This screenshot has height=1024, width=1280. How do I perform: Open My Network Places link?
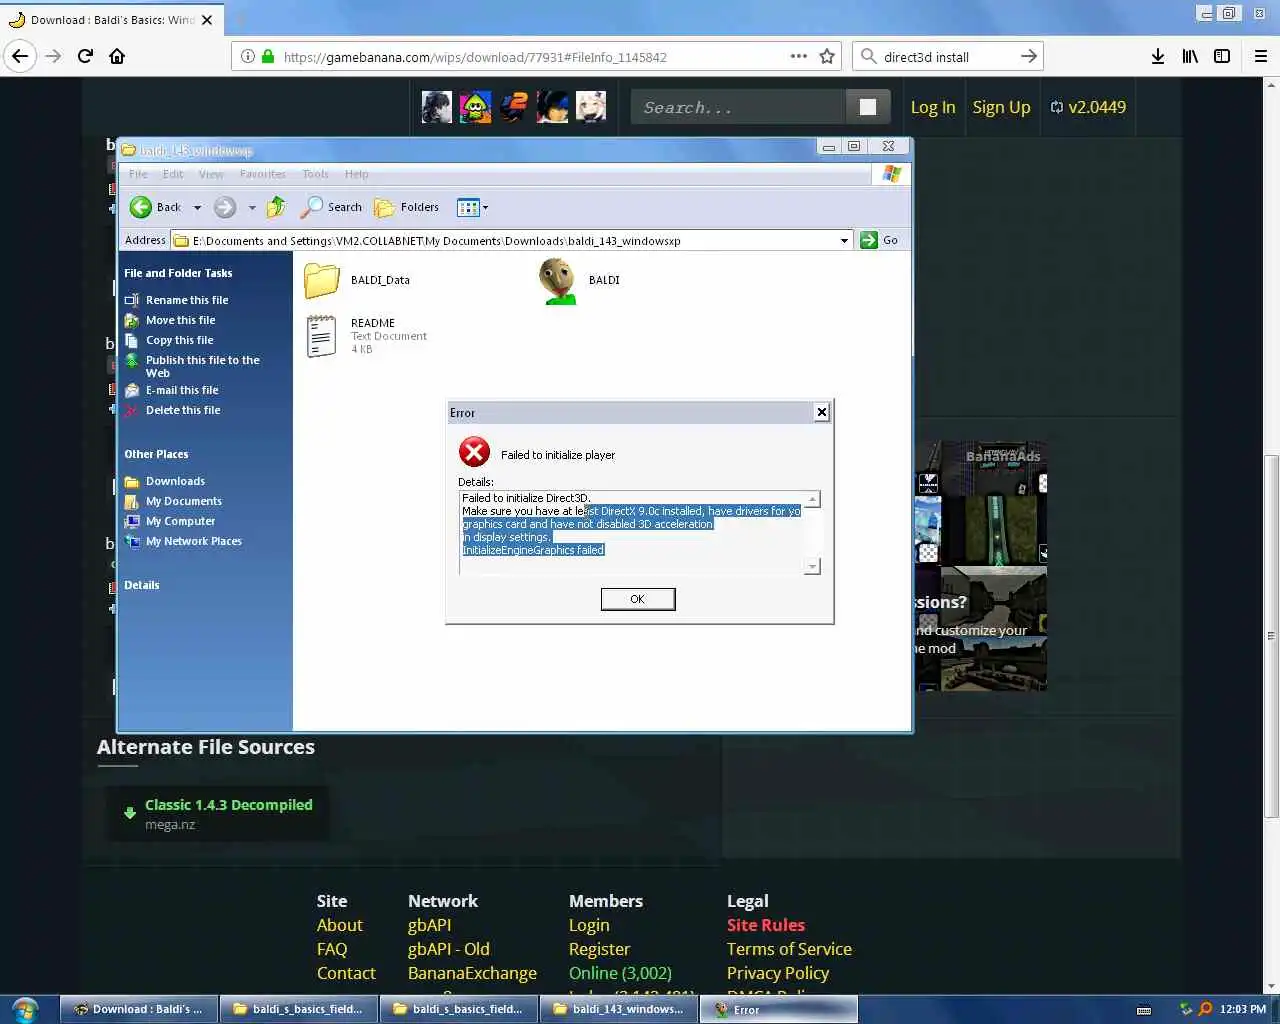pos(193,541)
